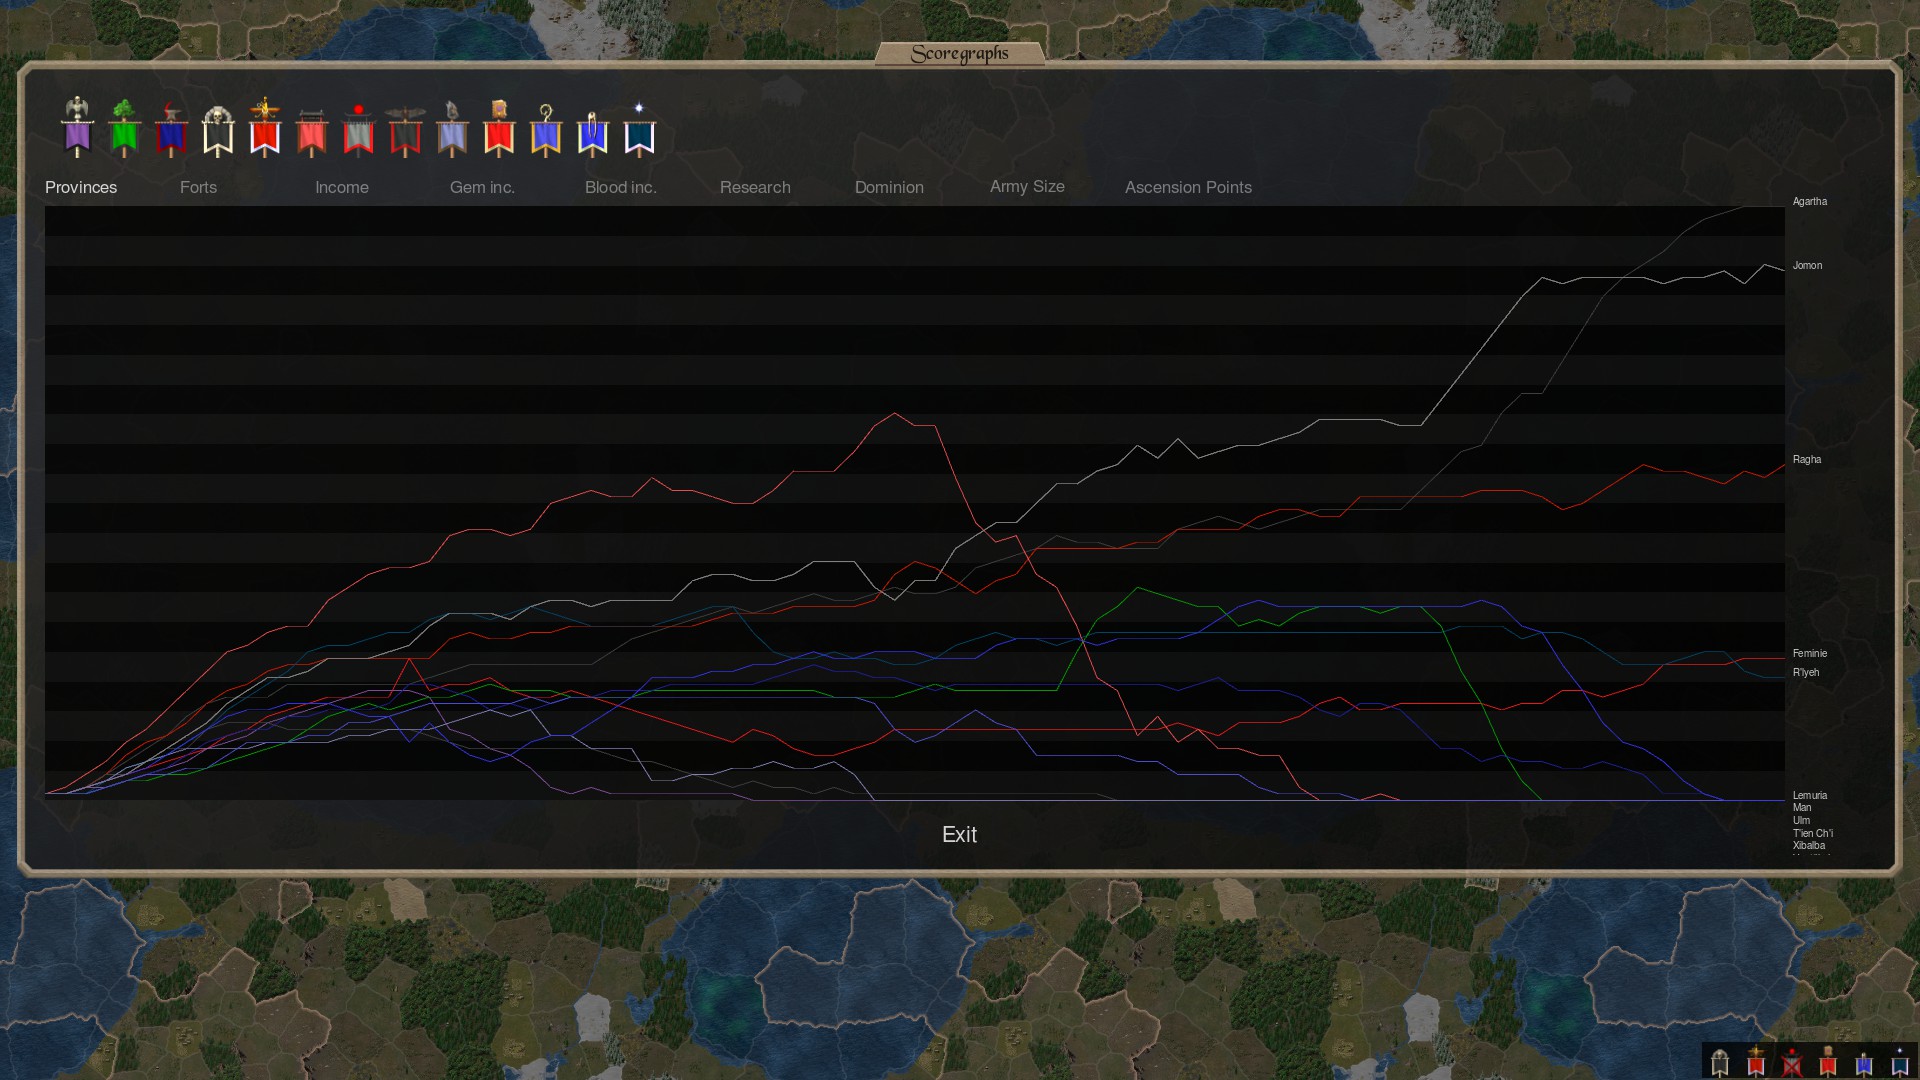This screenshot has height=1080, width=1920.
Task: Click book-topped red banner in bottom-right bar
Action: (x=1828, y=1061)
